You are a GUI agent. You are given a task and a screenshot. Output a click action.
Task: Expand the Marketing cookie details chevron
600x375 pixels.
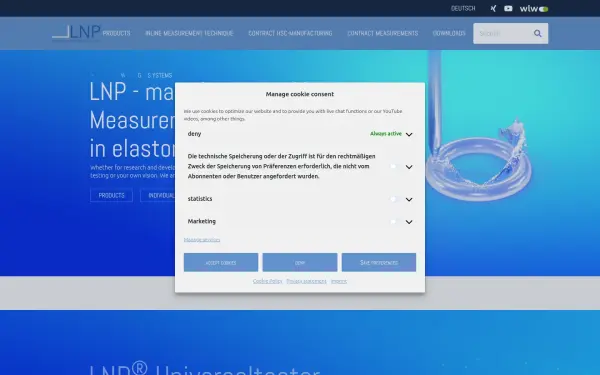click(x=409, y=222)
